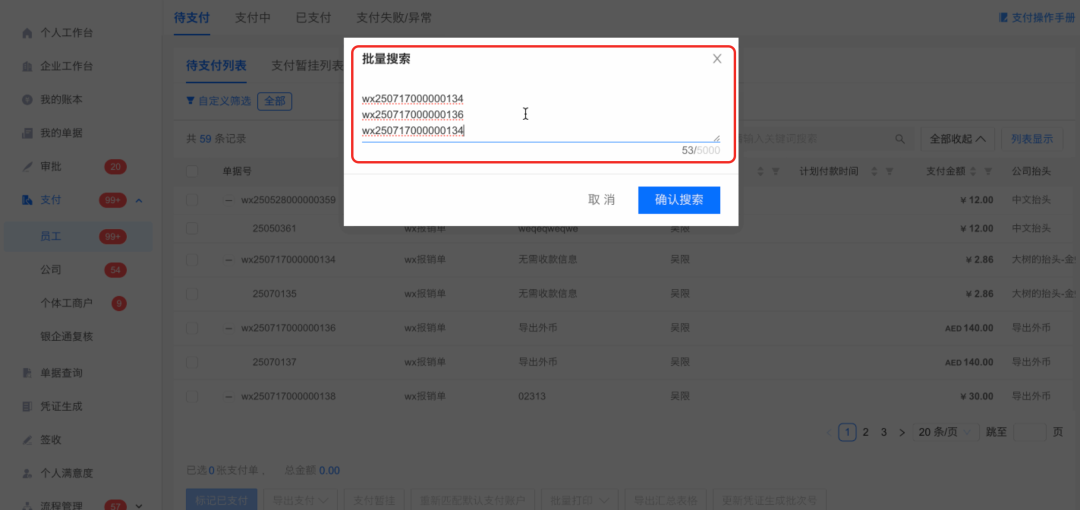Click the magnifier search icon in keyword box
This screenshot has width=1080, height=510.
900,139
